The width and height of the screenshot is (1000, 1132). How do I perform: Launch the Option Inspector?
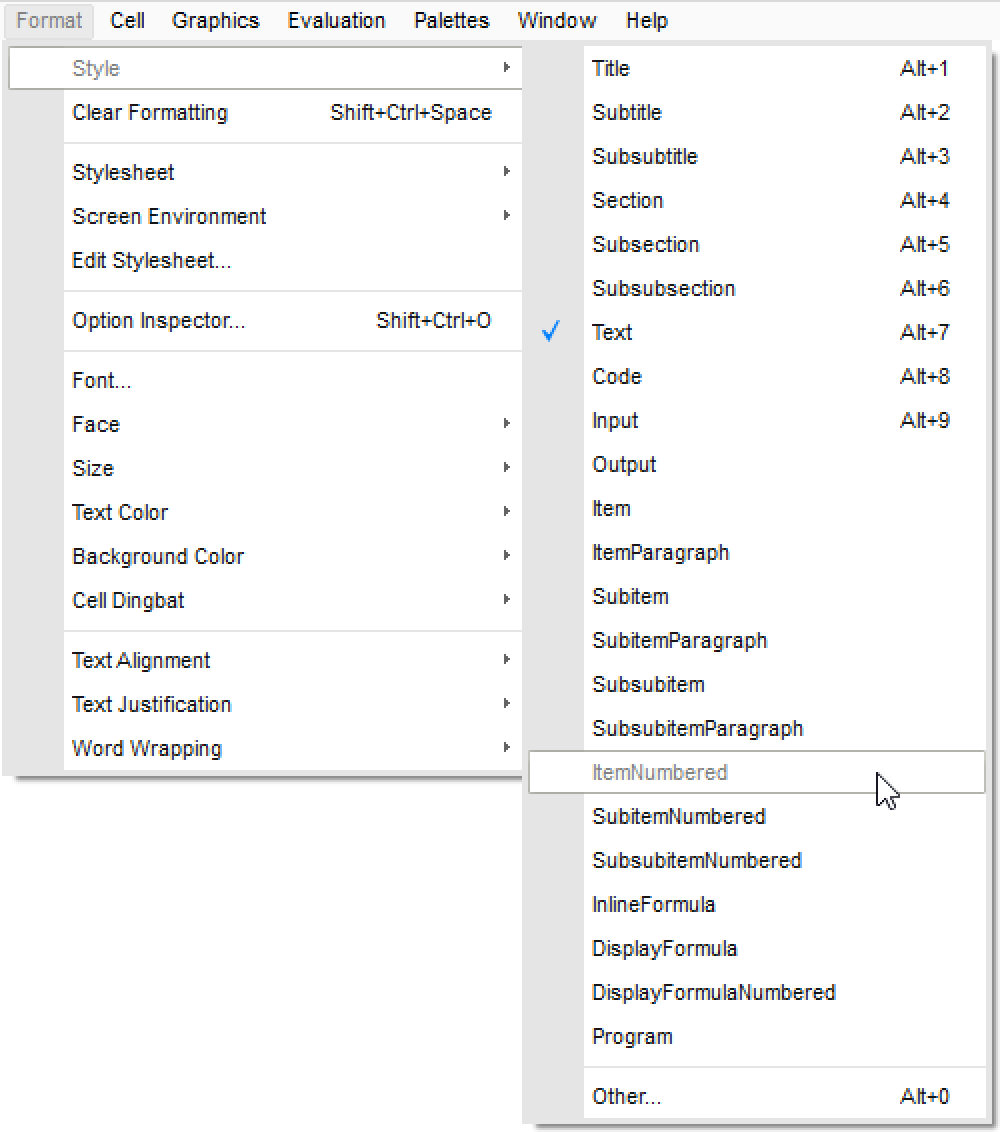[x=158, y=321]
